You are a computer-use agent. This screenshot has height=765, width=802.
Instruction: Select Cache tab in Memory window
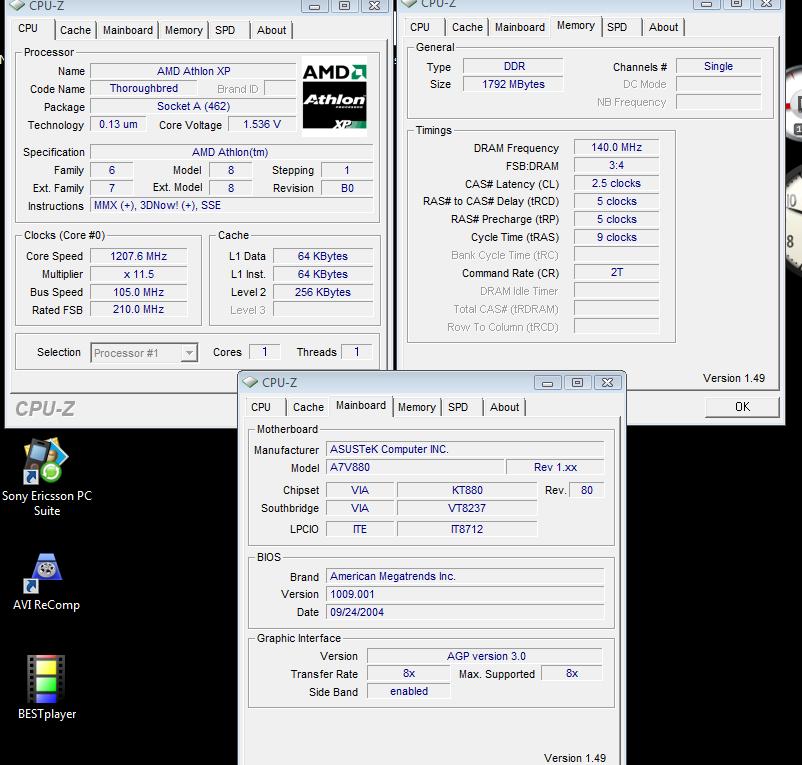tap(467, 27)
